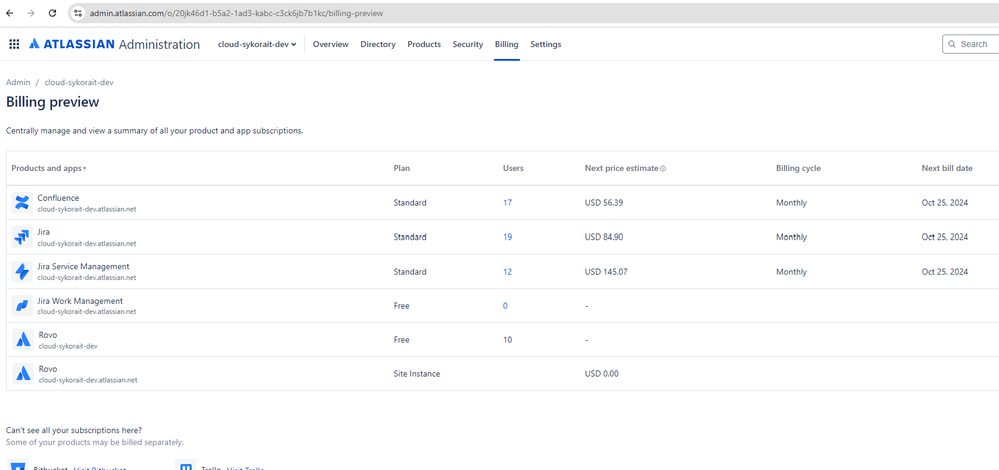Reload the page with refresh icon
The image size is (999, 470).
[x=52, y=13]
